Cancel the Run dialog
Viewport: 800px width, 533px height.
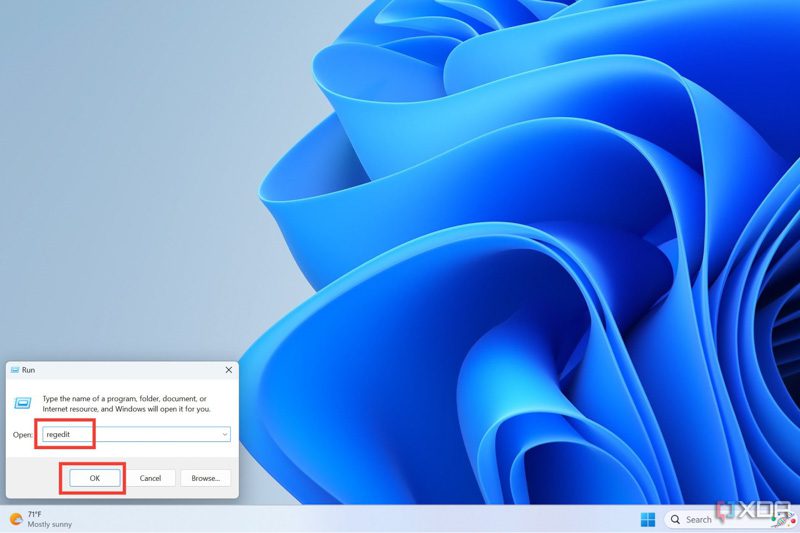coord(150,478)
